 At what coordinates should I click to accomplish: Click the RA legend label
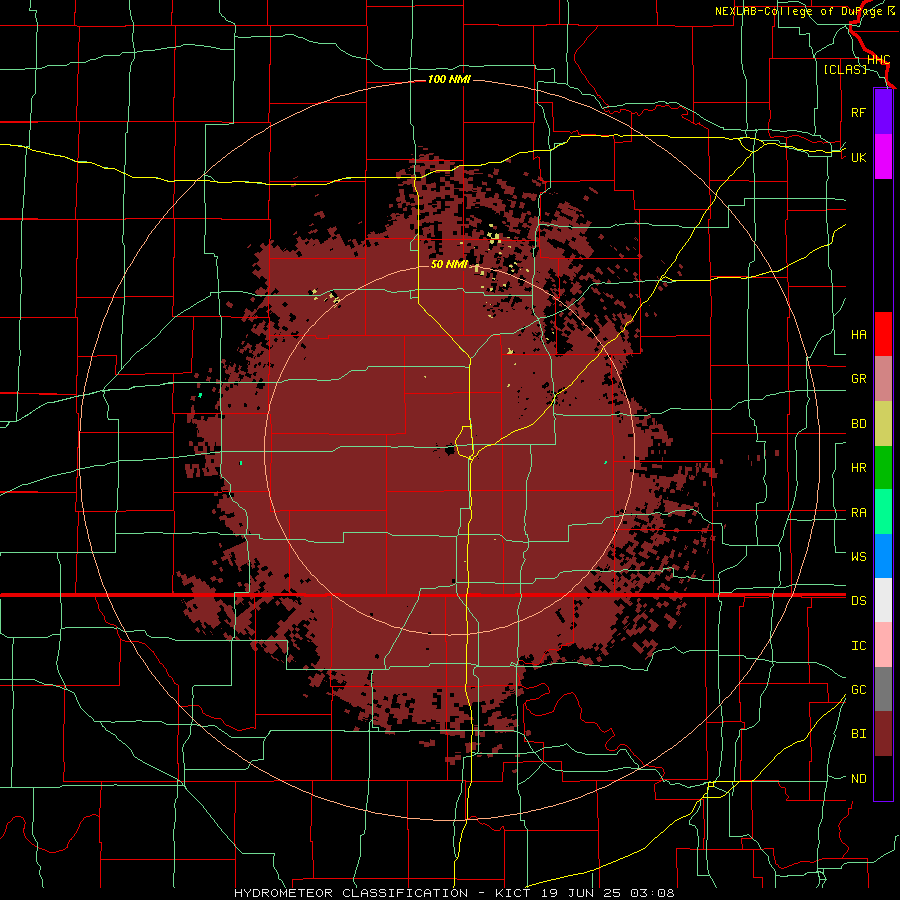(x=858, y=513)
